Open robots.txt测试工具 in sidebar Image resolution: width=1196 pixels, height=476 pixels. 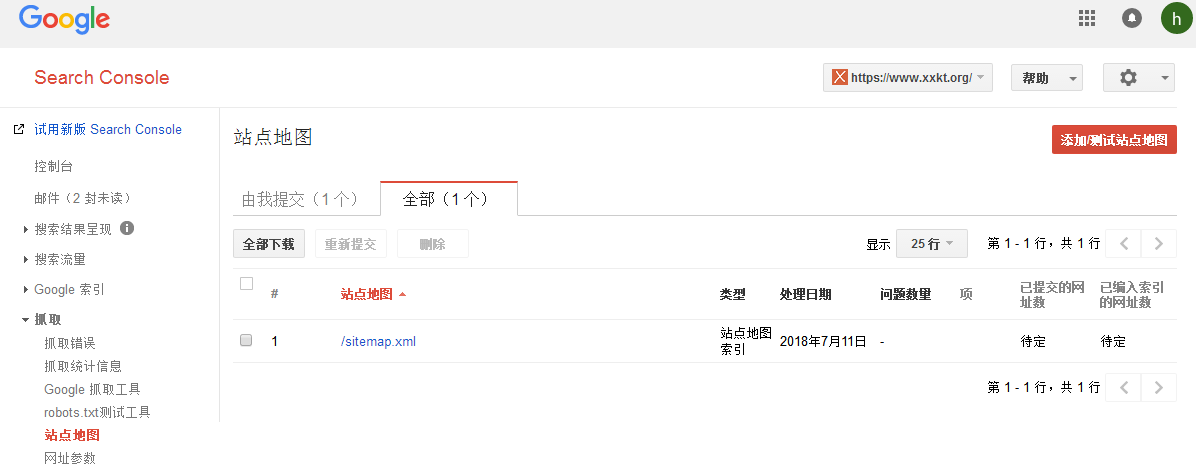[98, 412]
